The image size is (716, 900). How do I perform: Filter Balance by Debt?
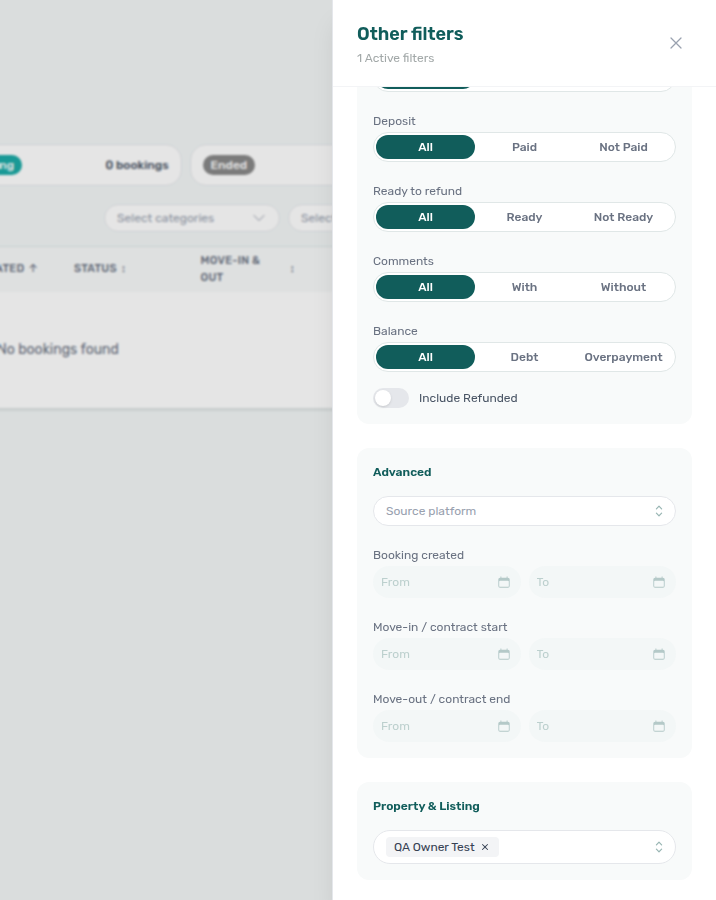click(524, 357)
